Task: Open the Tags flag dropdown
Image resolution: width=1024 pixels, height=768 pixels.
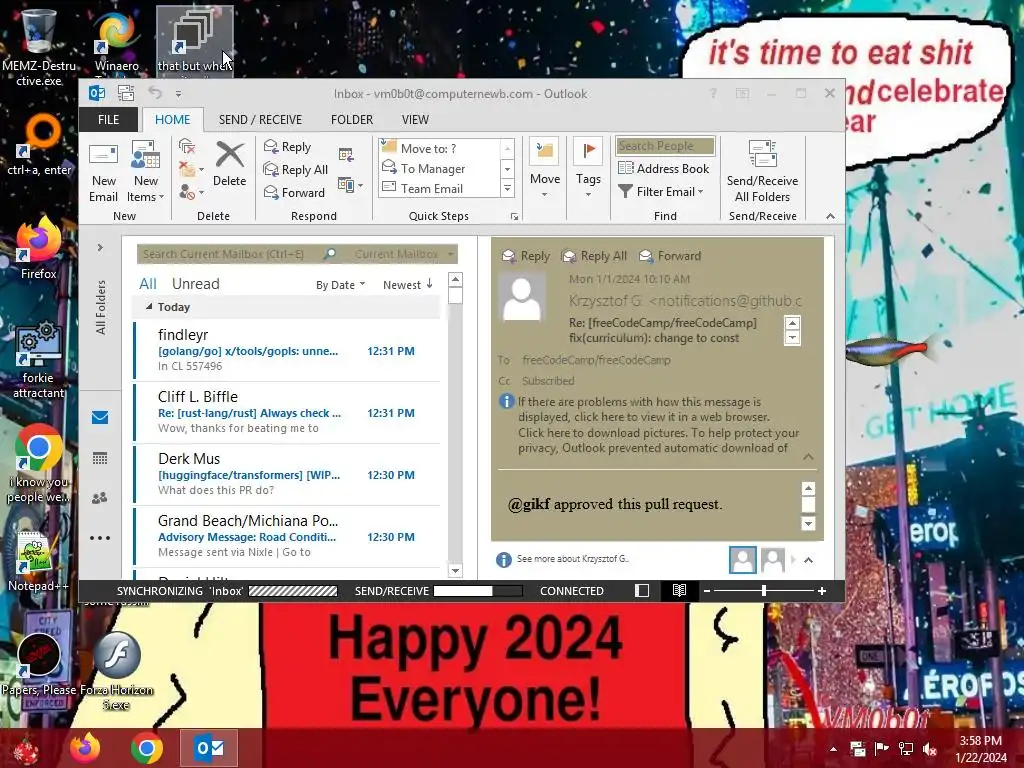Action: [588, 168]
